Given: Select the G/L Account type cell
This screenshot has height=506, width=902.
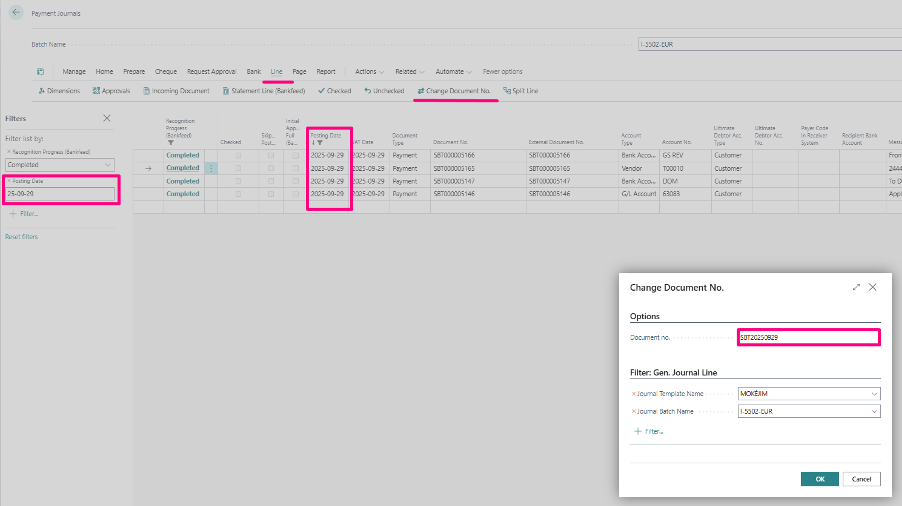Looking at the screenshot, I should click(639, 194).
